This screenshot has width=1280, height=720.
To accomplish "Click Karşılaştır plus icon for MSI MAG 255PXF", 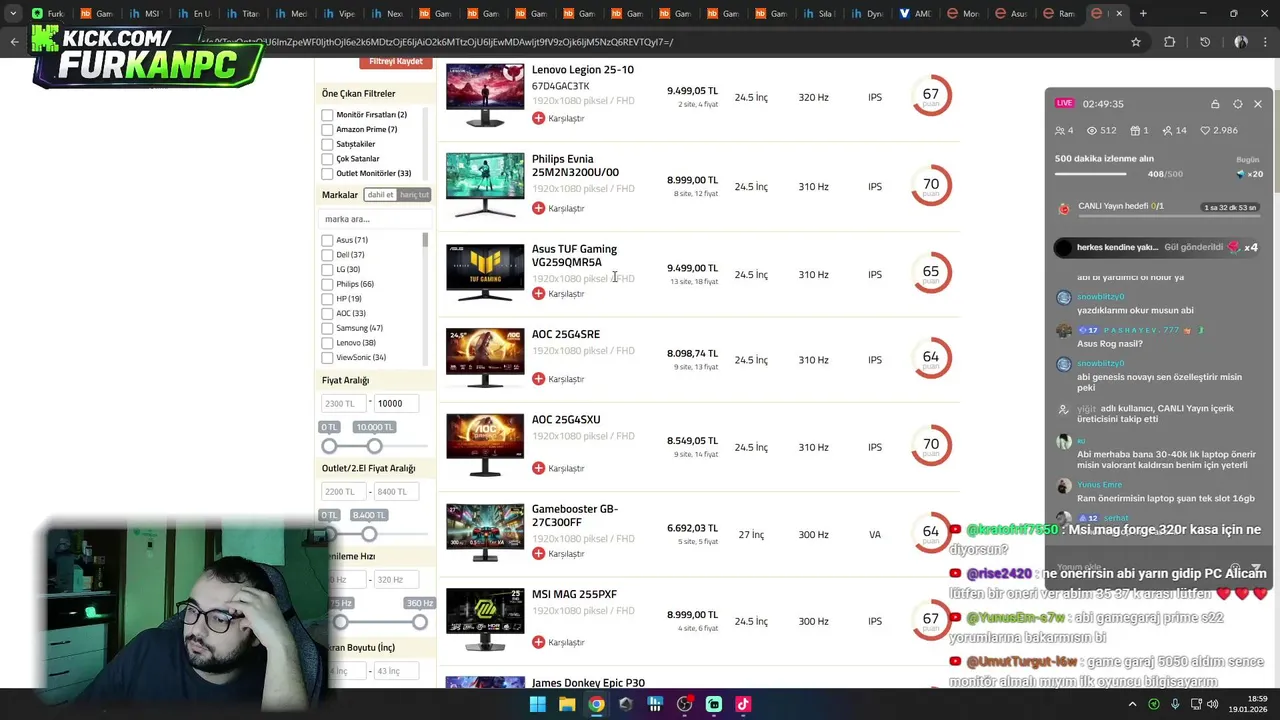I will (538, 642).
